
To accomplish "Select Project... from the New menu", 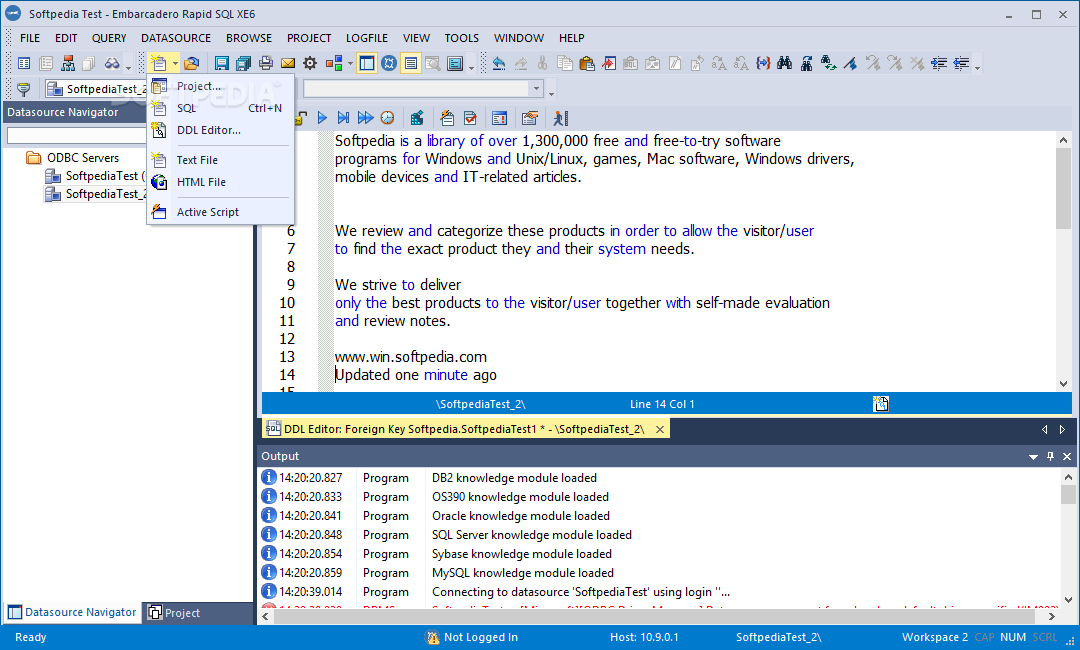I will (220, 86).
